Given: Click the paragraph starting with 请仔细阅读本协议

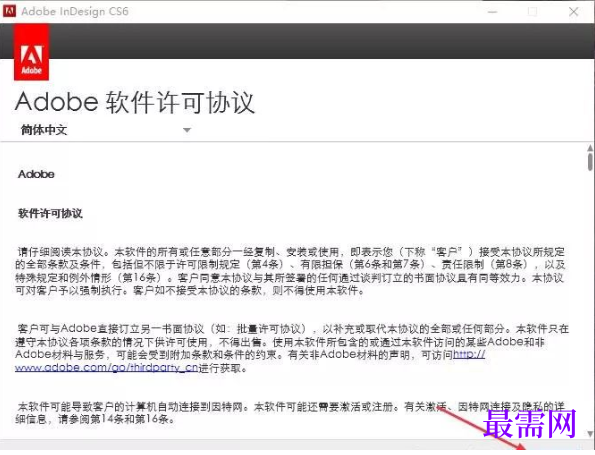Looking at the screenshot, I should tap(290, 271).
